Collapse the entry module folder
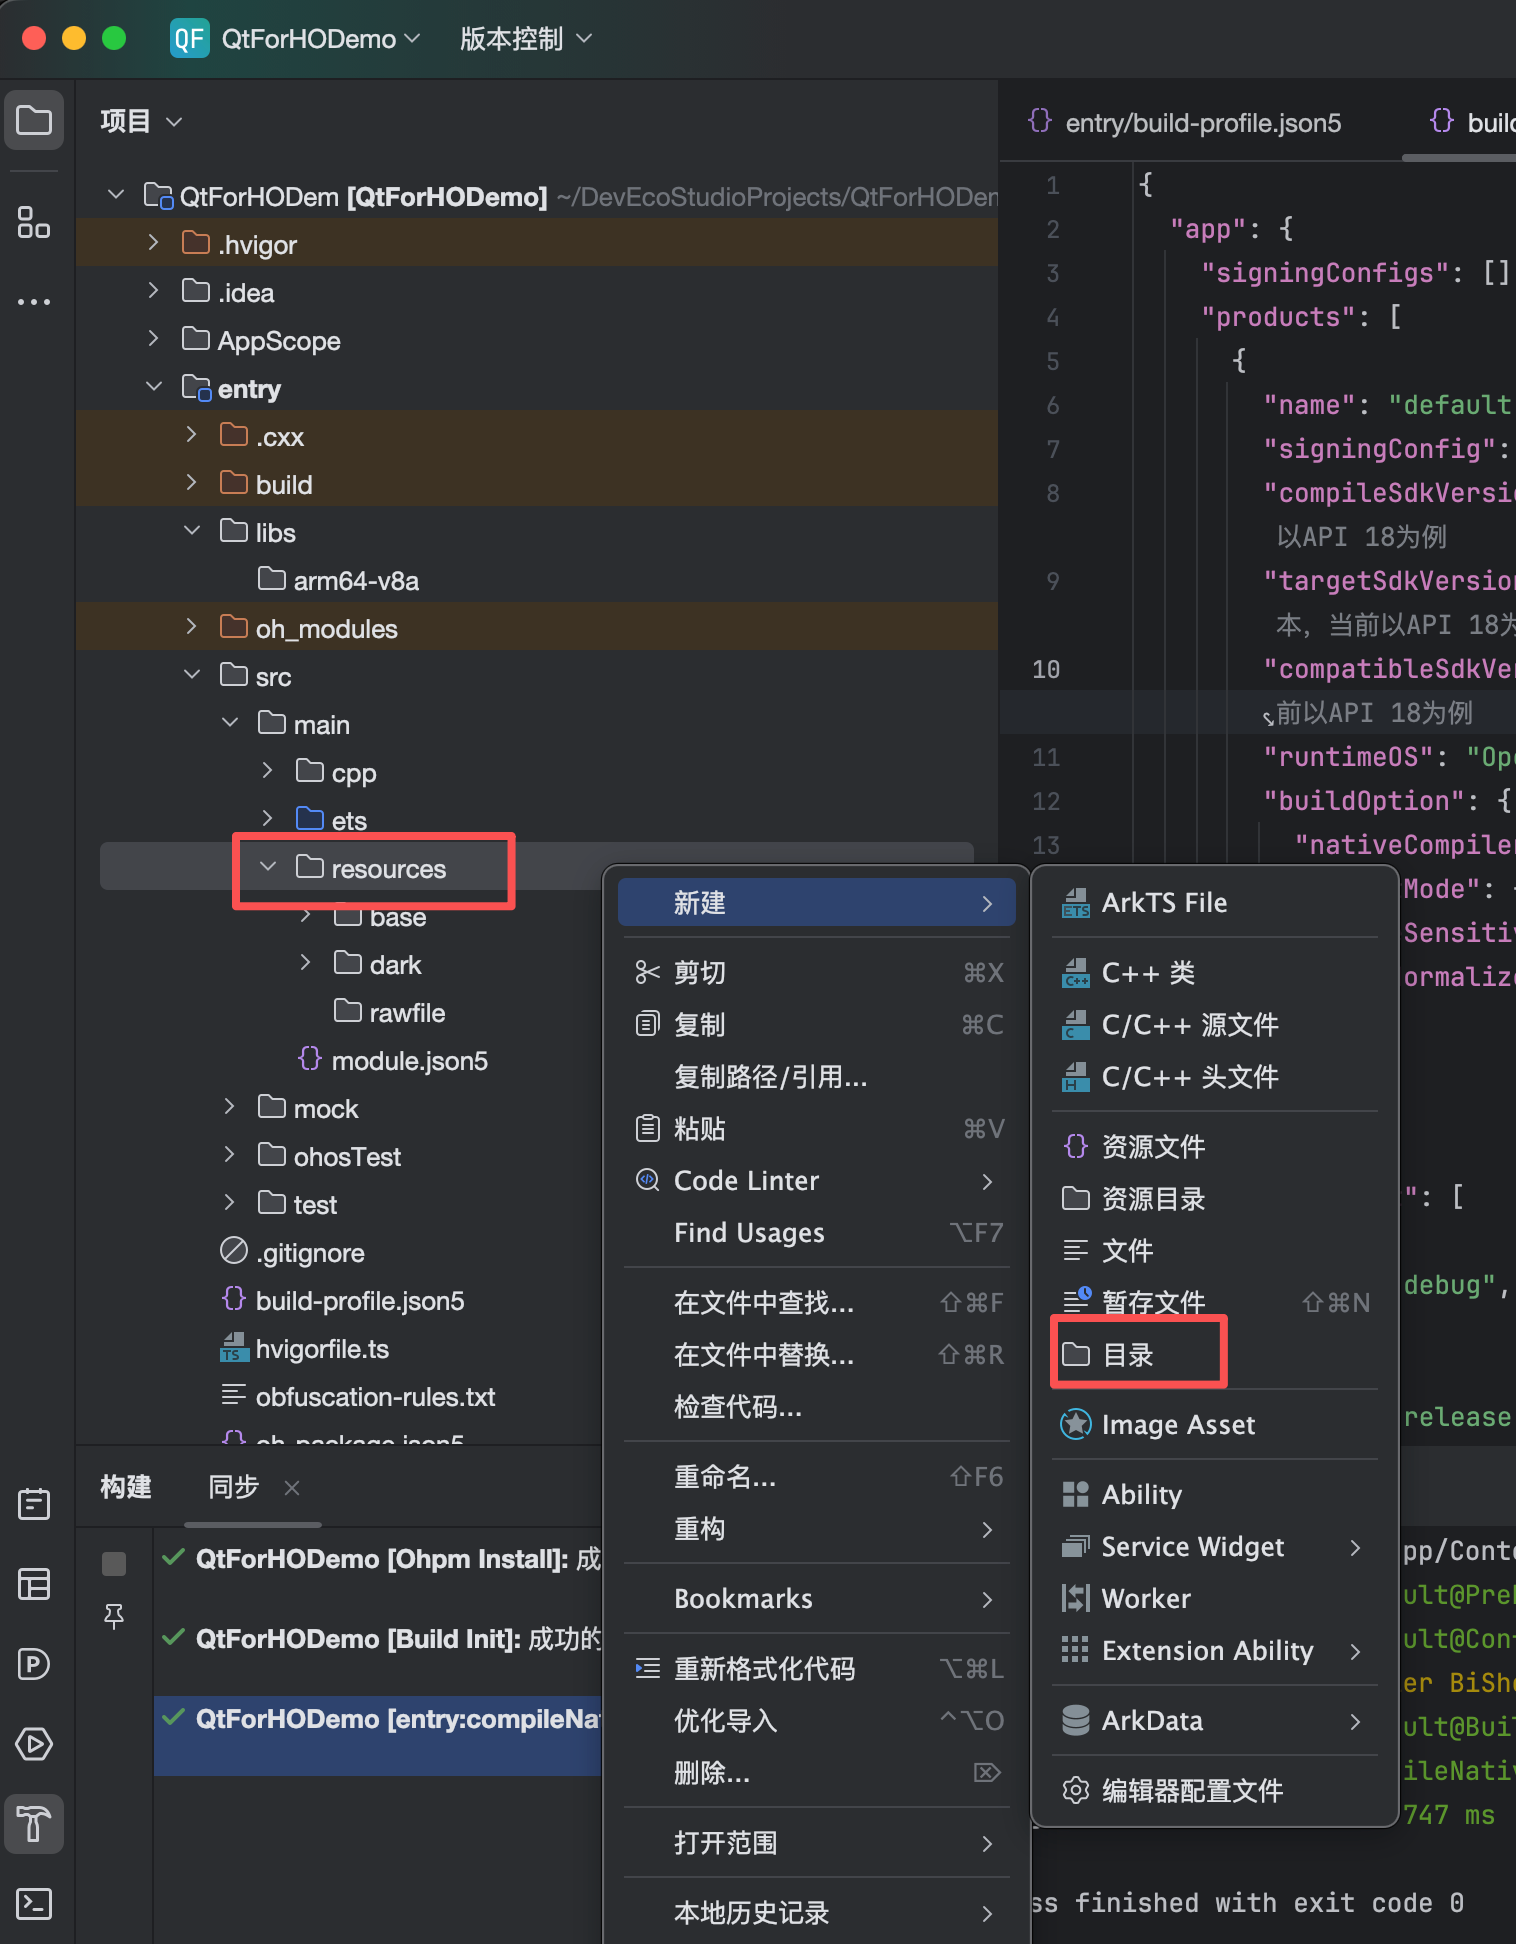Image resolution: width=1516 pixels, height=1944 pixels. coord(153,387)
